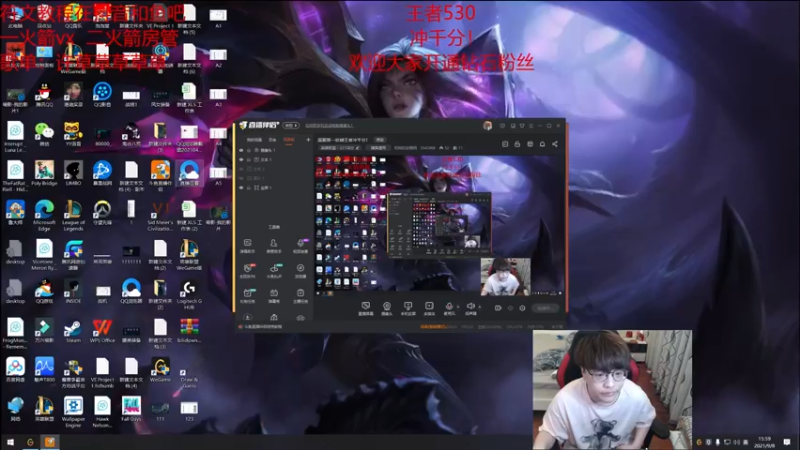This screenshot has width=800, height=450.
Task: Open 弹幕助手 tool in toolbox panel
Action: [x=247, y=245]
